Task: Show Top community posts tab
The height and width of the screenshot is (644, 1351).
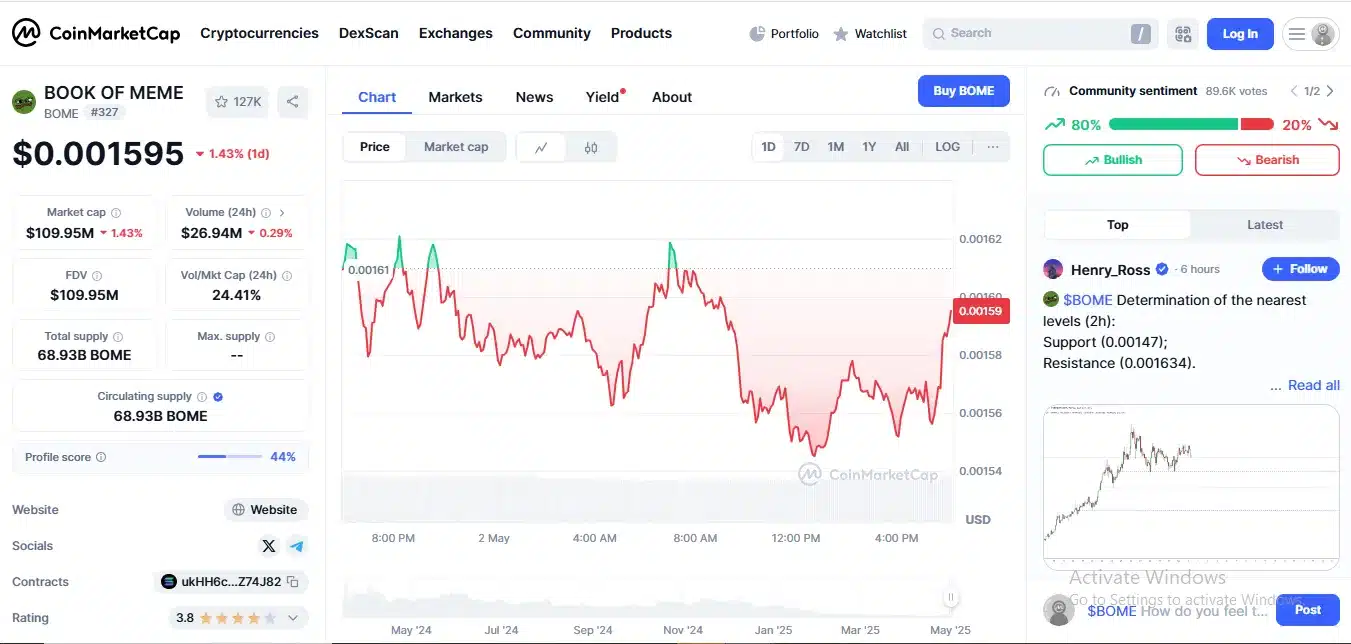Action: [1118, 225]
